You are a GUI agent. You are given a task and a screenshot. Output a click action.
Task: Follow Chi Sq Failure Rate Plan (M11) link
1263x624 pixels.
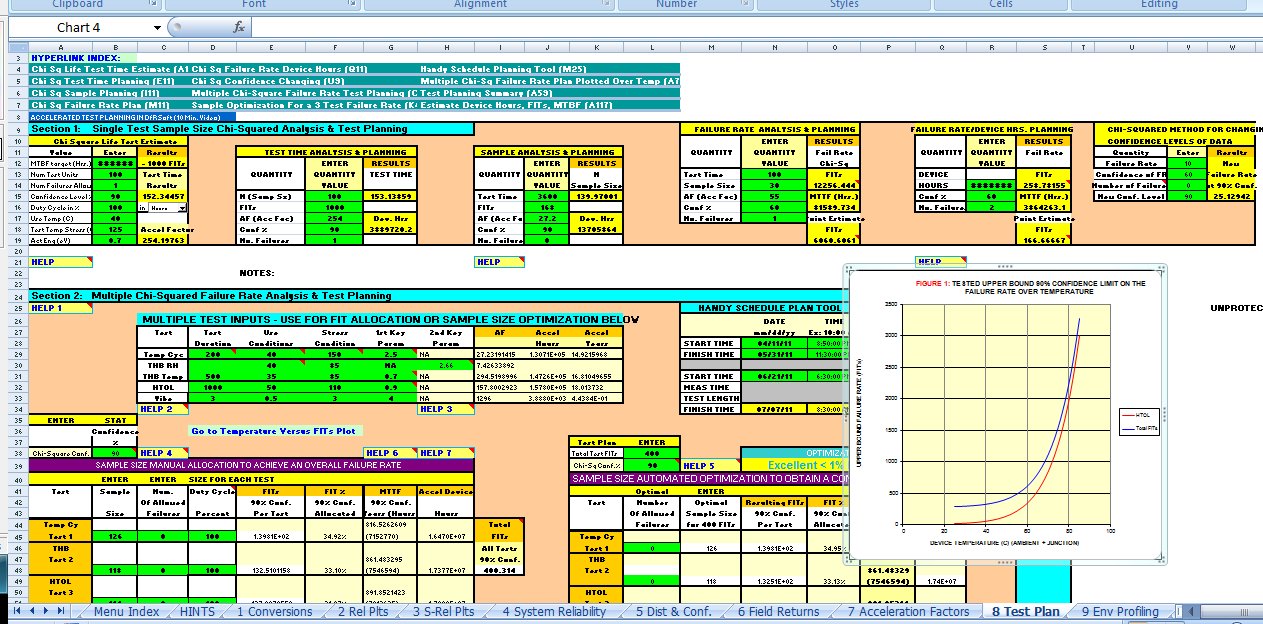click(x=100, y=104)
